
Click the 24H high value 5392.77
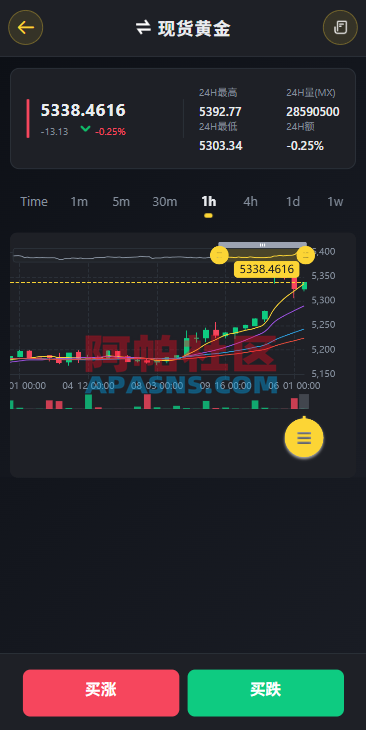pyautogui.click(x=220, y=112)
